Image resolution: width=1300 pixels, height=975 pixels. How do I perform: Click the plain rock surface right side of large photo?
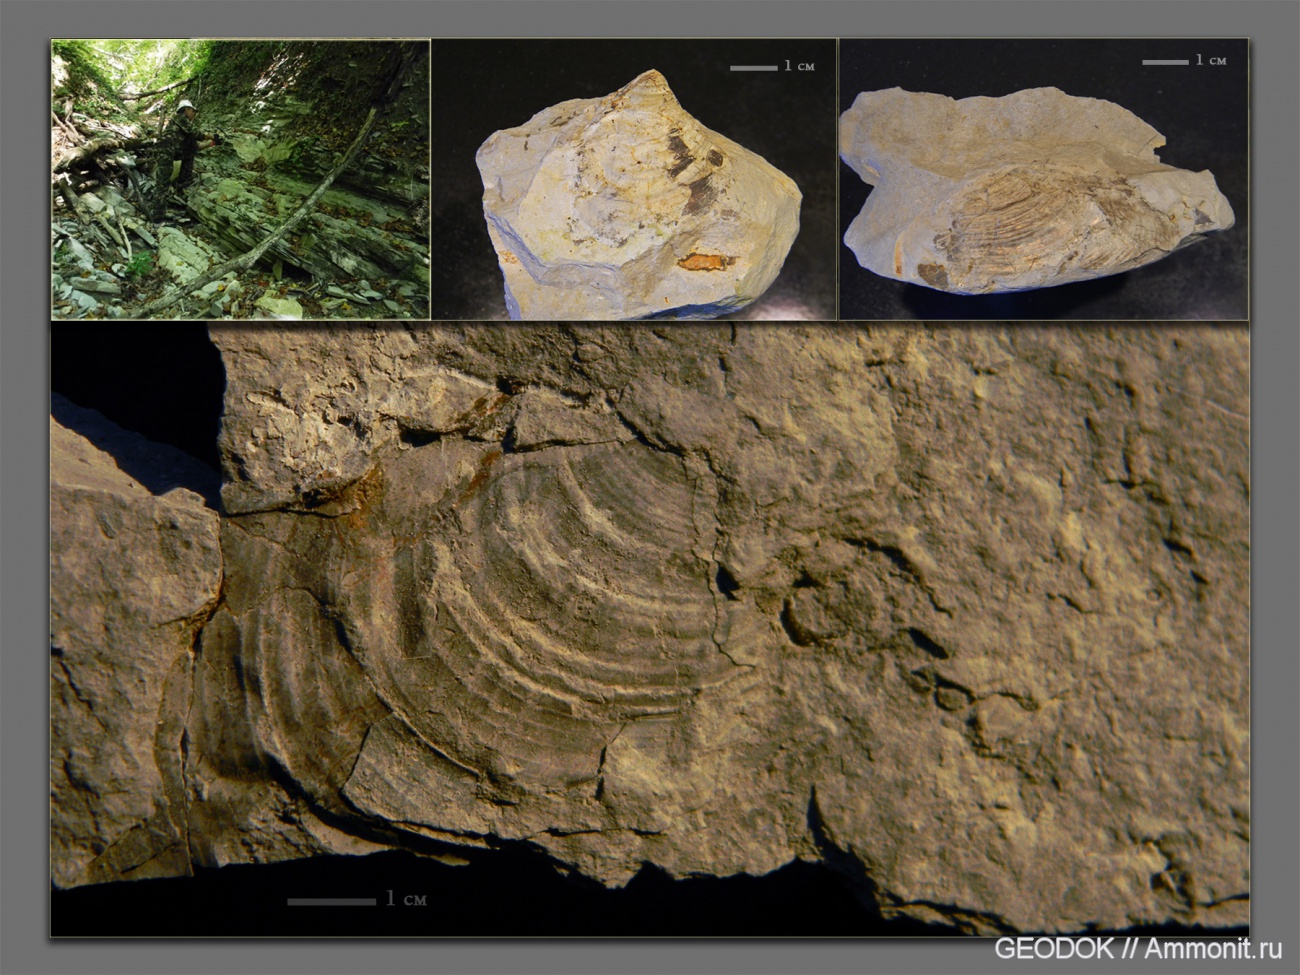pyautogui.click(x=1100, y=600)
